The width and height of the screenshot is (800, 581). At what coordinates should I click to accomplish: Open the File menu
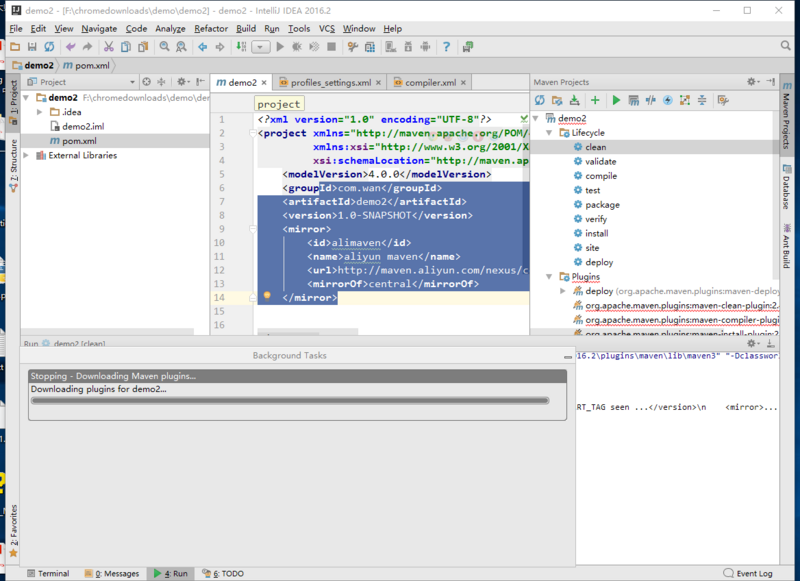coord(16,29)
